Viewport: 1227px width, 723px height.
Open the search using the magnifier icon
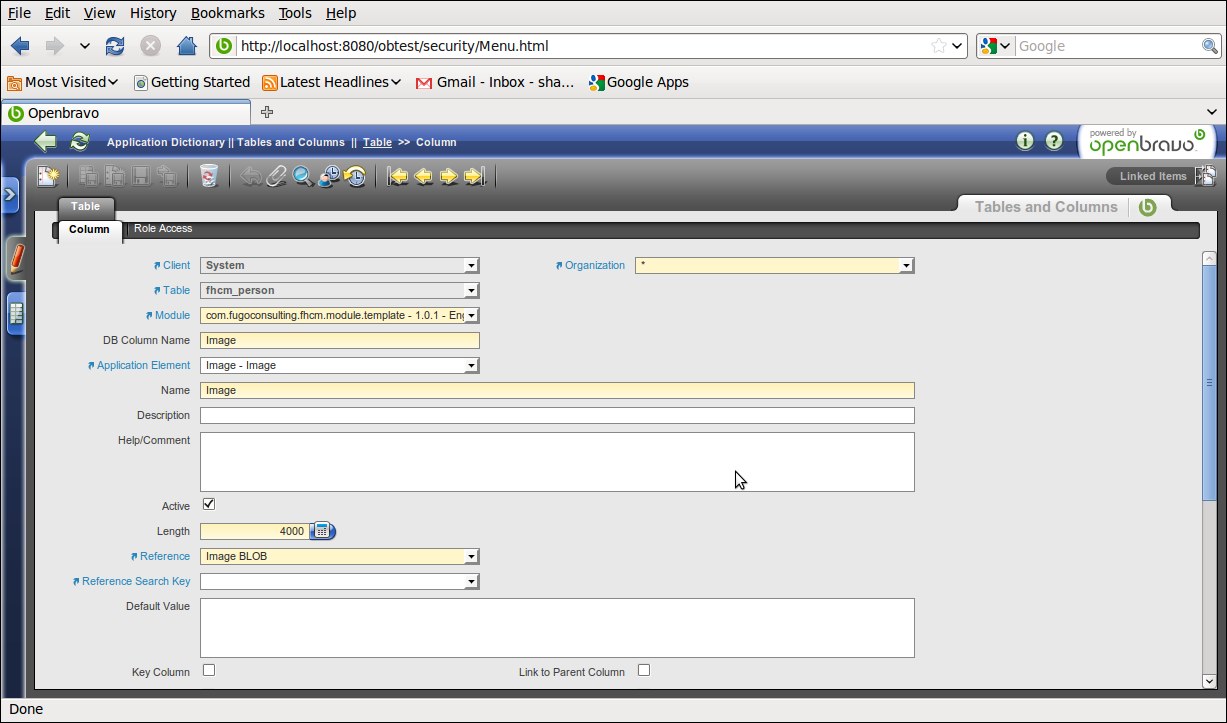(301, 176)
